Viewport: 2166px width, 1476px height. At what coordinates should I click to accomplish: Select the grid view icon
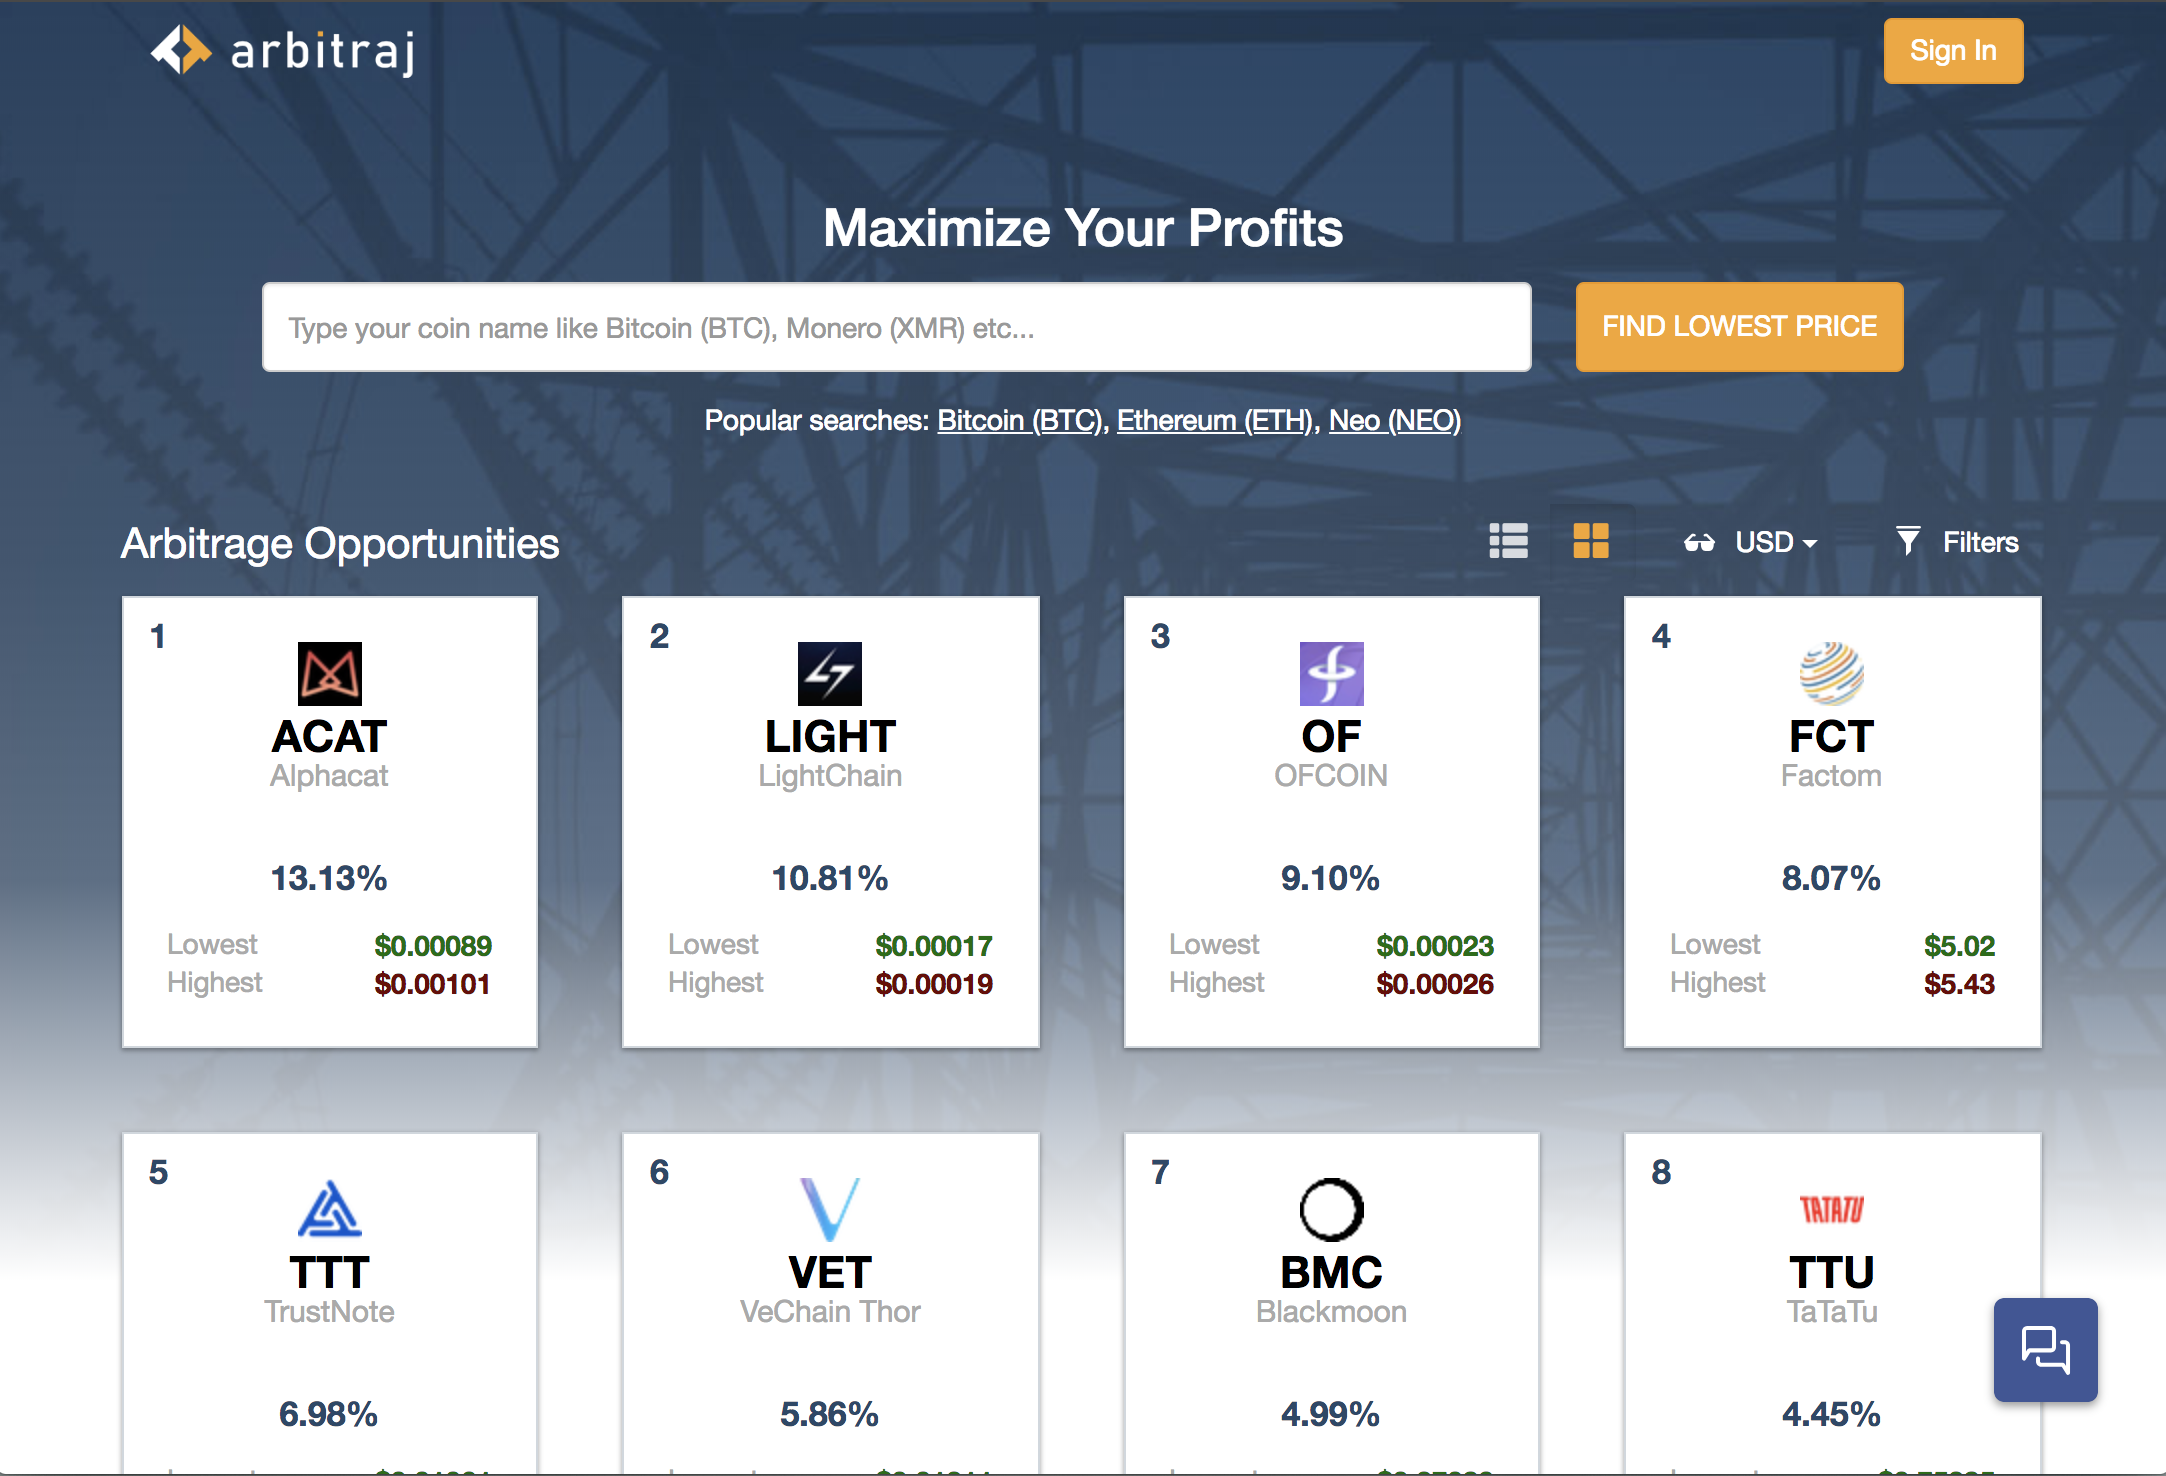pyautogui.click(x=1592, y=541)
